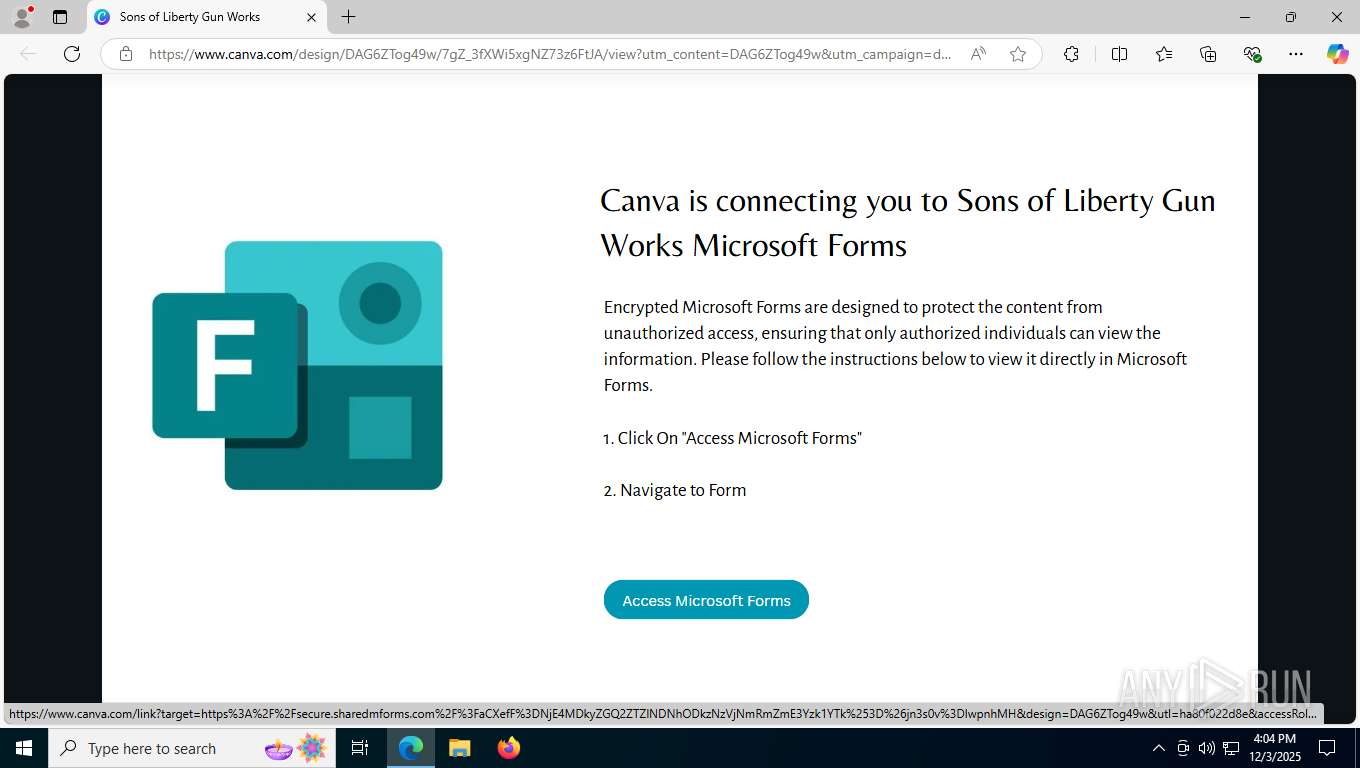Screen dimensions: 1360x768
Task: Go back to the previous page
Action: 28,54
